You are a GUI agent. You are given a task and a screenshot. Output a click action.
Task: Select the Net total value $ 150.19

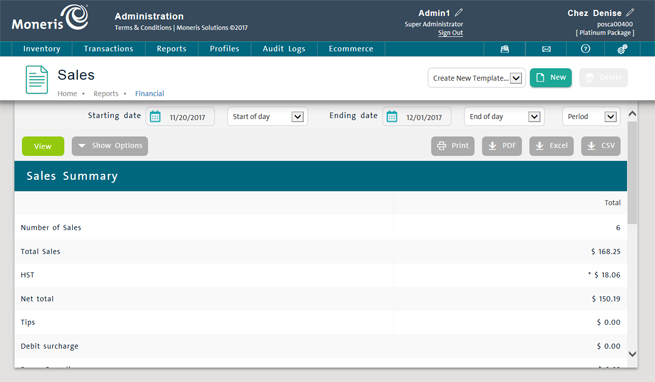coord(606,299)
